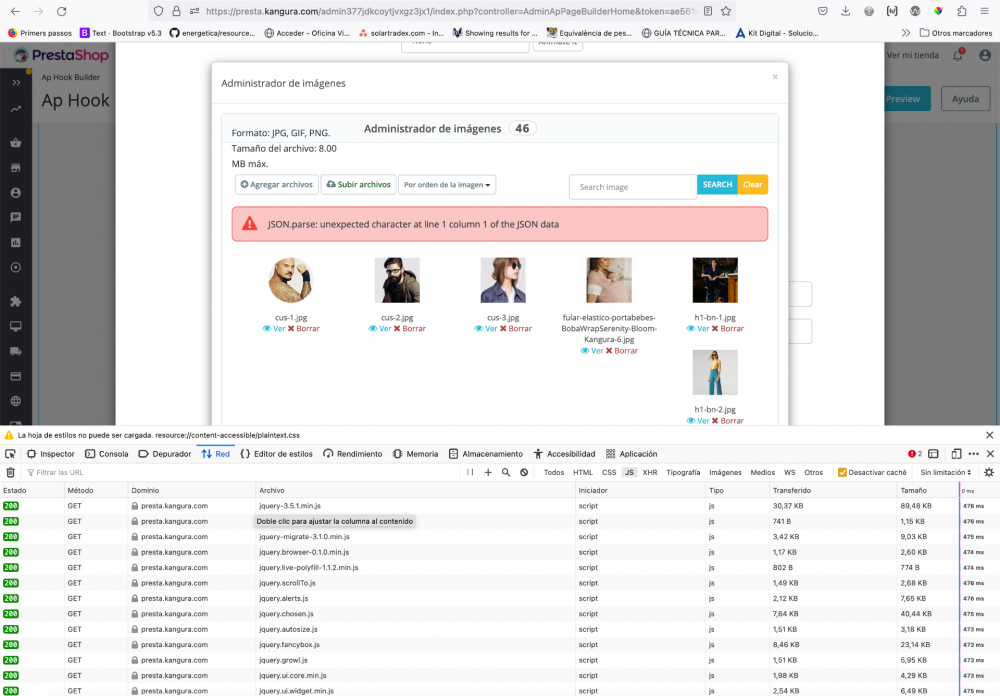1000x696 pixels.
Task: Close the Administrador de imágenes modal
Action: [775, 77]
